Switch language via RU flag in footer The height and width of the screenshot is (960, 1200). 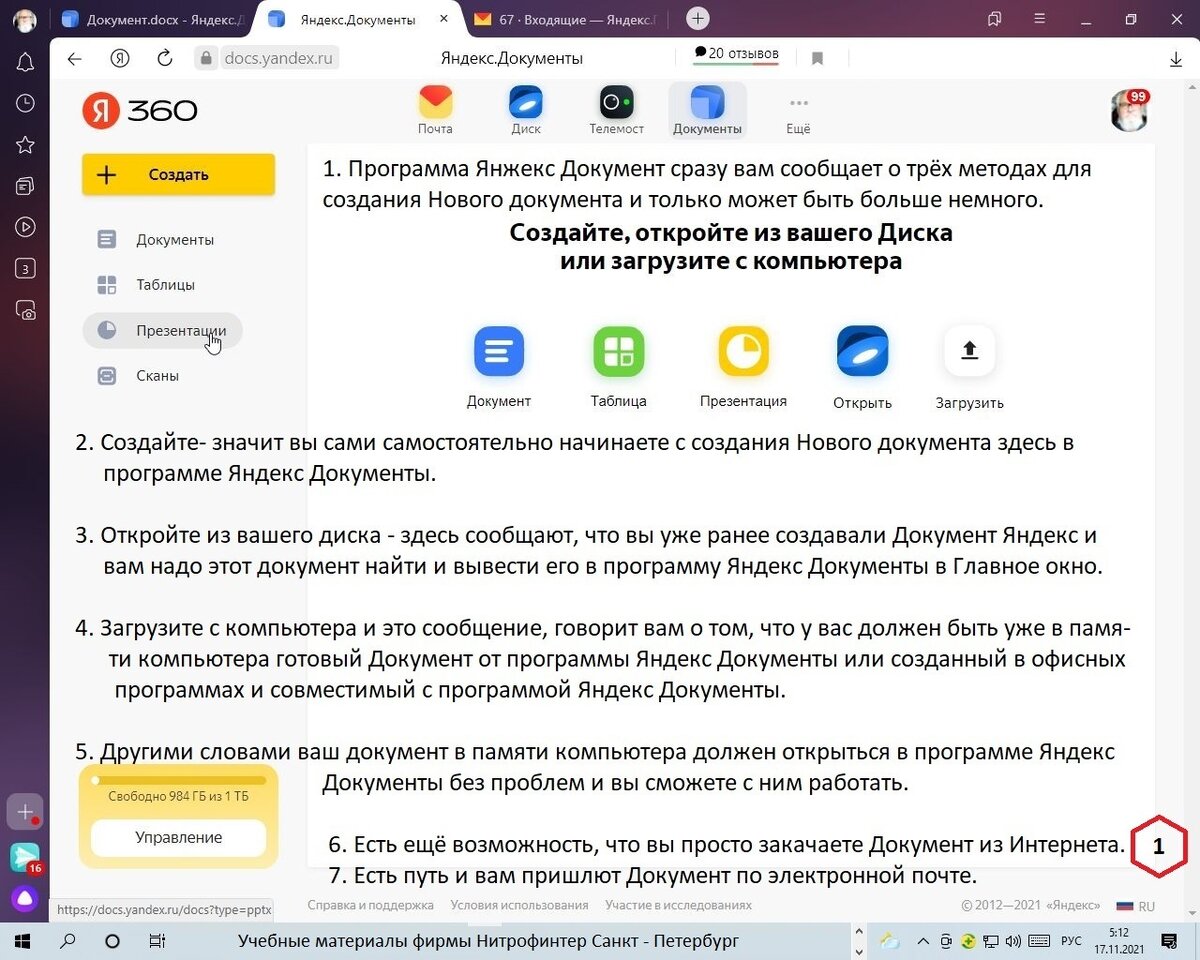click(x=1135, y=906)
